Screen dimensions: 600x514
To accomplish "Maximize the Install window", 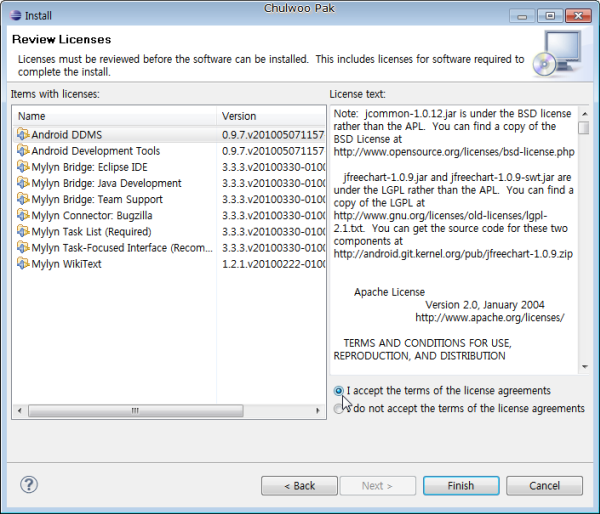I will 550,16.
